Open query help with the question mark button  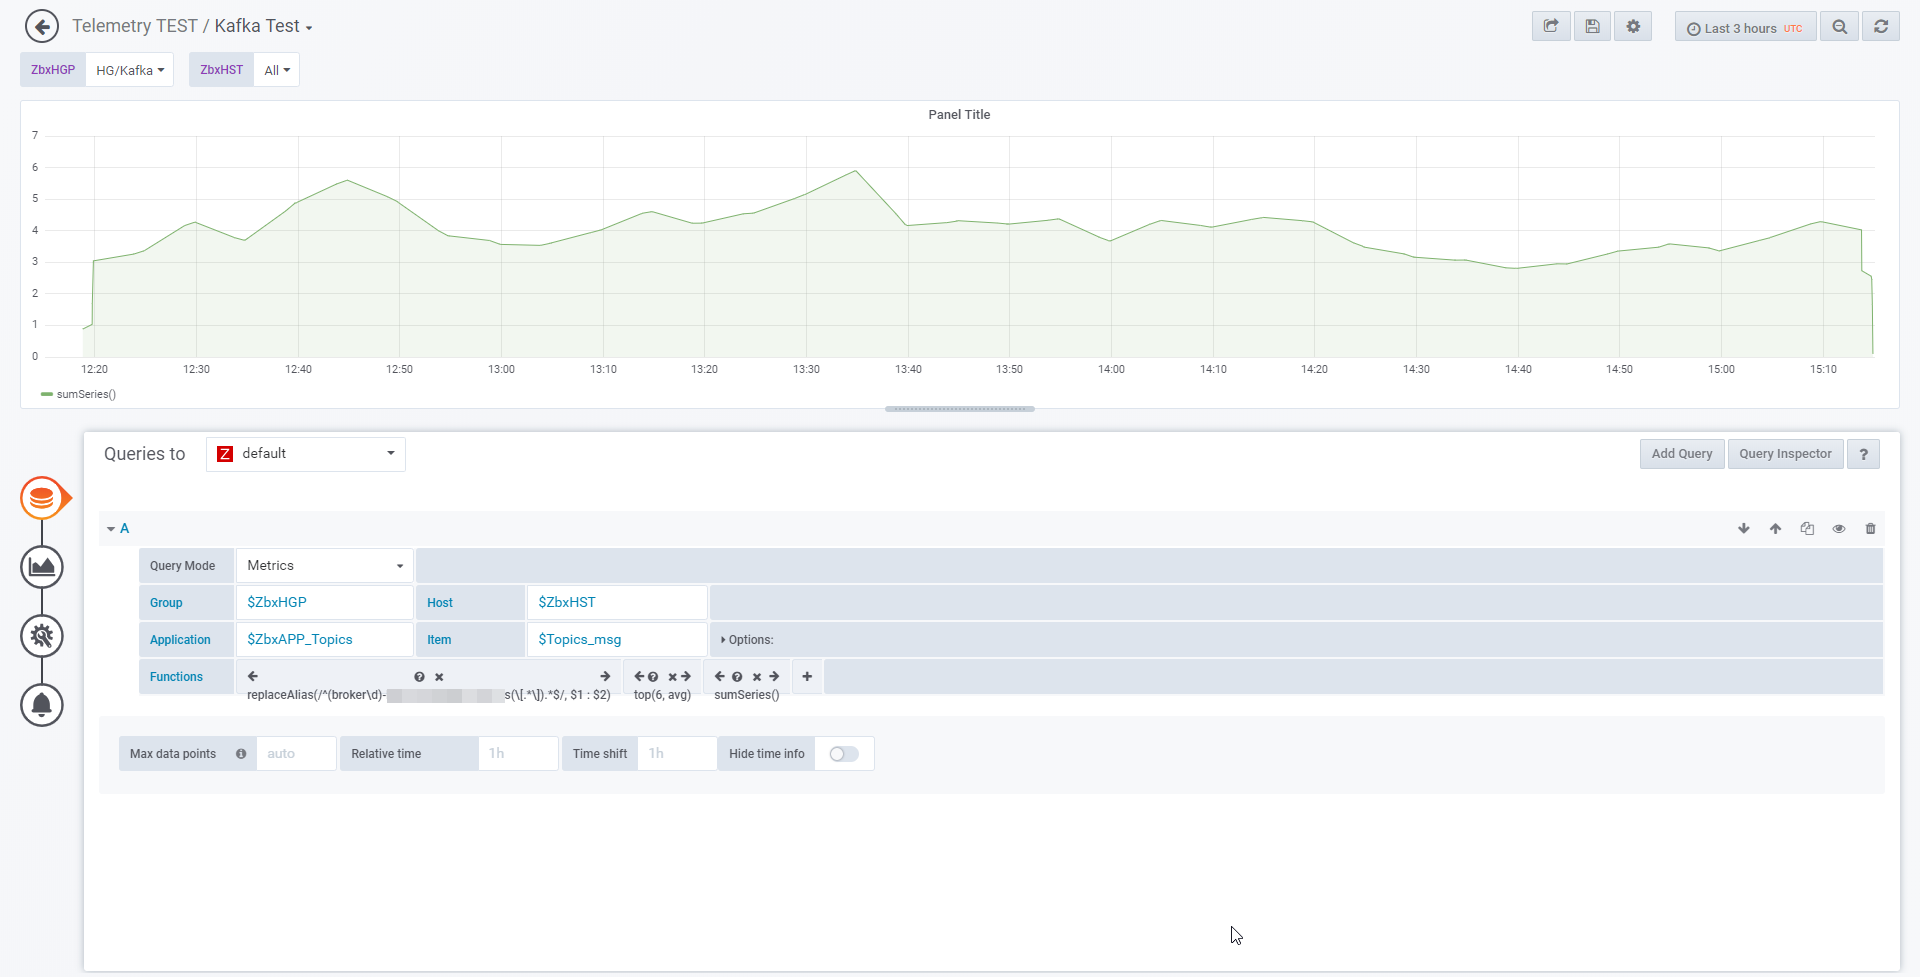click(1863, 454)
